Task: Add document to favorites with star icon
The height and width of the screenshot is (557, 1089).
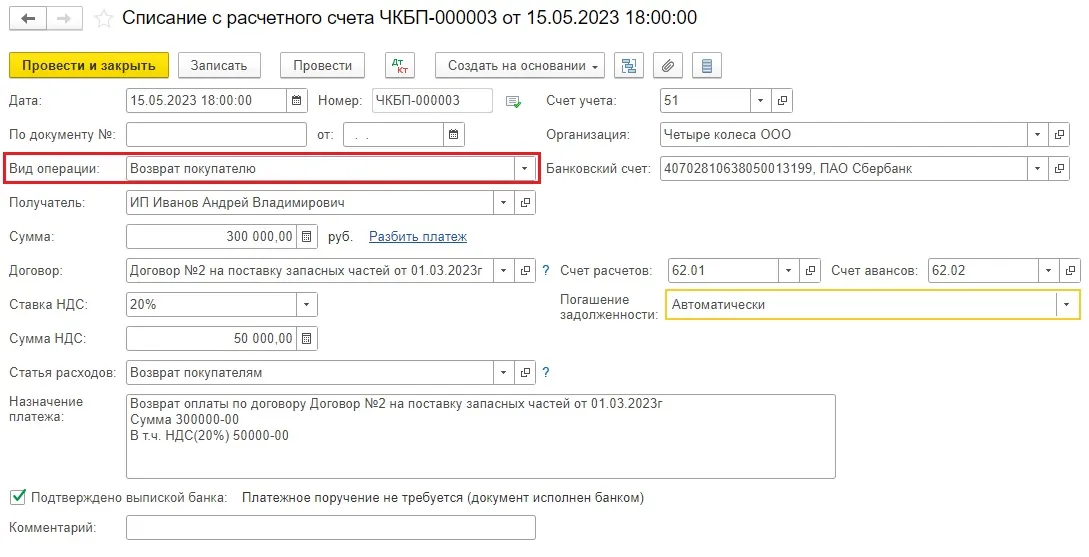Action: (x=102, y=19)
